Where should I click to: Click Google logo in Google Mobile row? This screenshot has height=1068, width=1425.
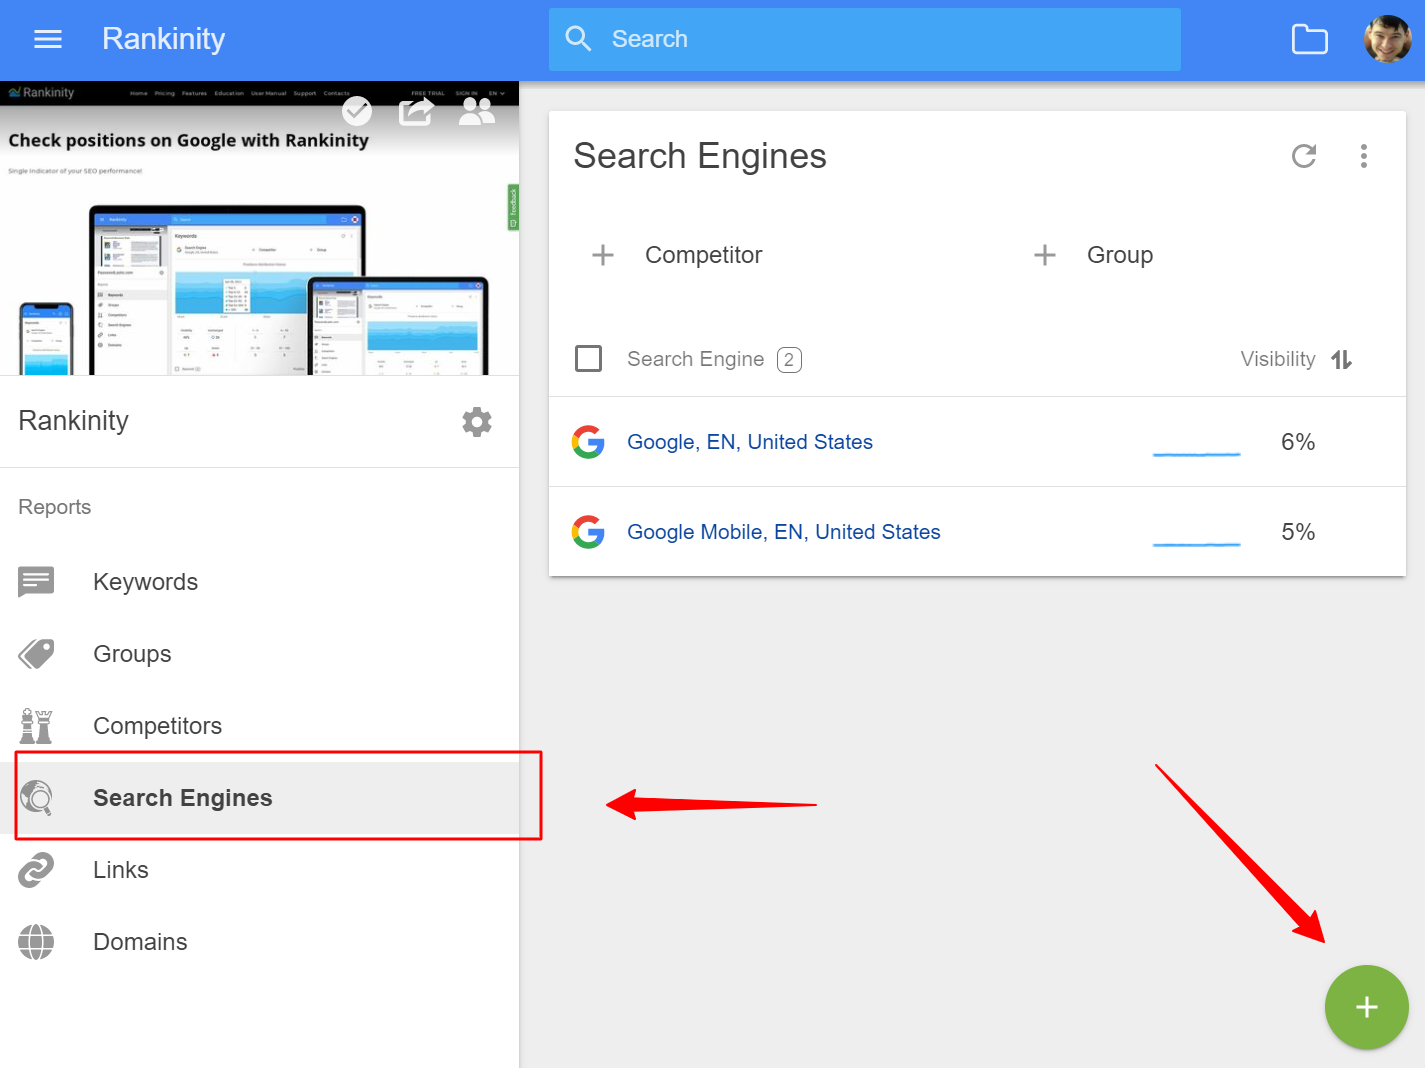(x=588, y=532)
